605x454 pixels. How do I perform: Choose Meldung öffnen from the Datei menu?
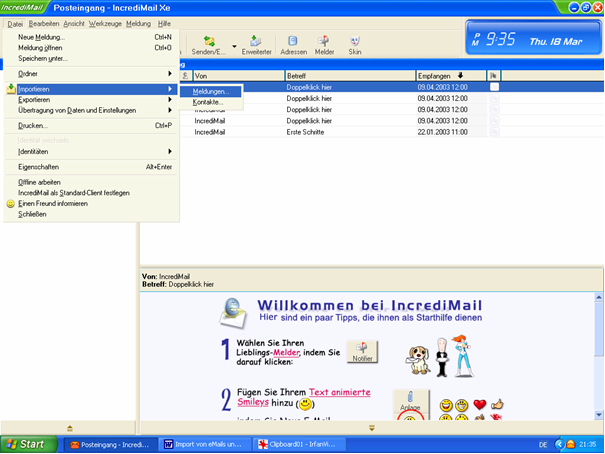click(91, 48)
